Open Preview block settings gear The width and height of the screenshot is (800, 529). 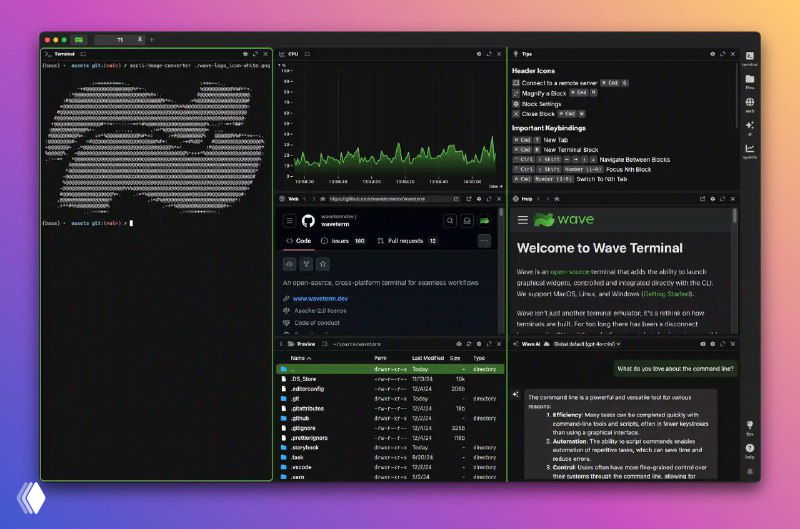point(479,344)
